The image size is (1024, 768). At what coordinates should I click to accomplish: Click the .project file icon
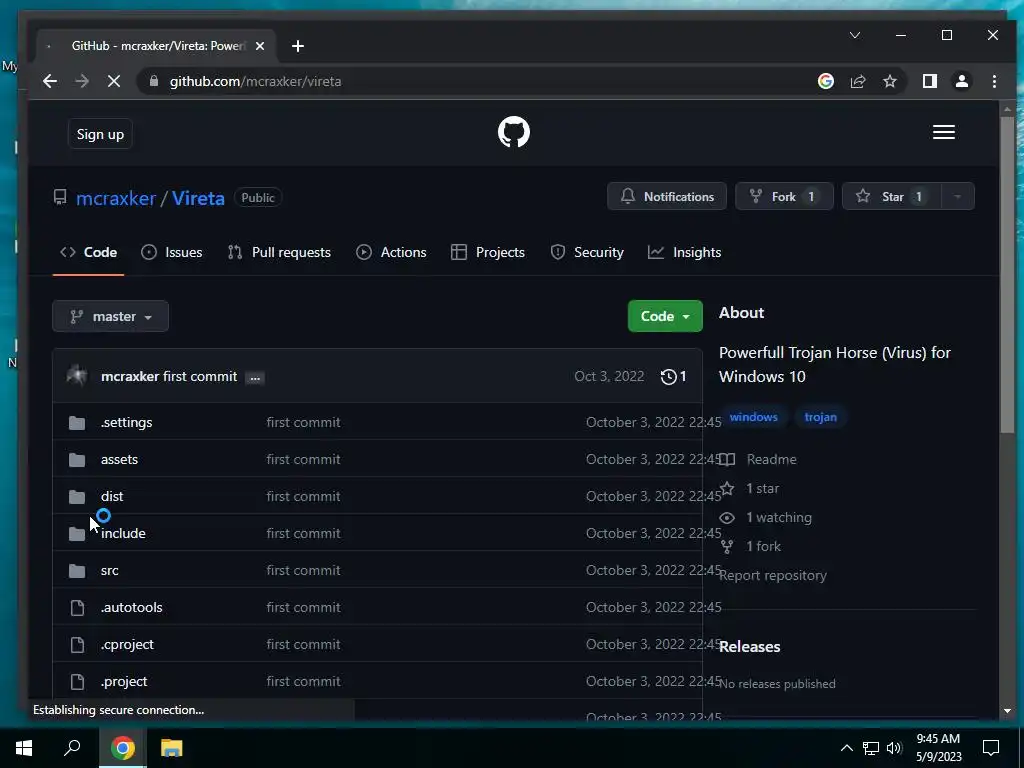[x=77, y=682]
